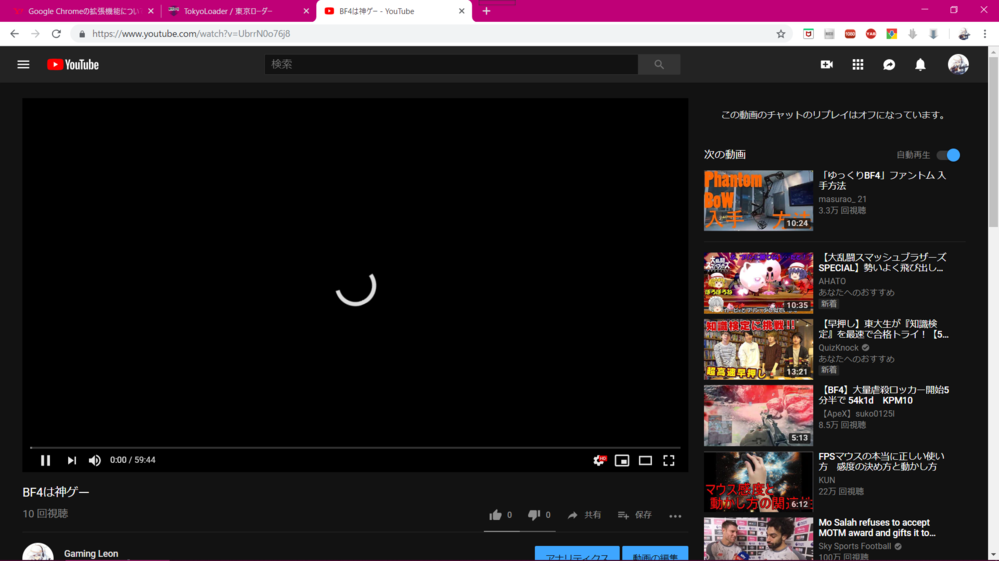The image size is (999, 561).
Task: Open the YouTube apps grid
Action: pos(857,65)
